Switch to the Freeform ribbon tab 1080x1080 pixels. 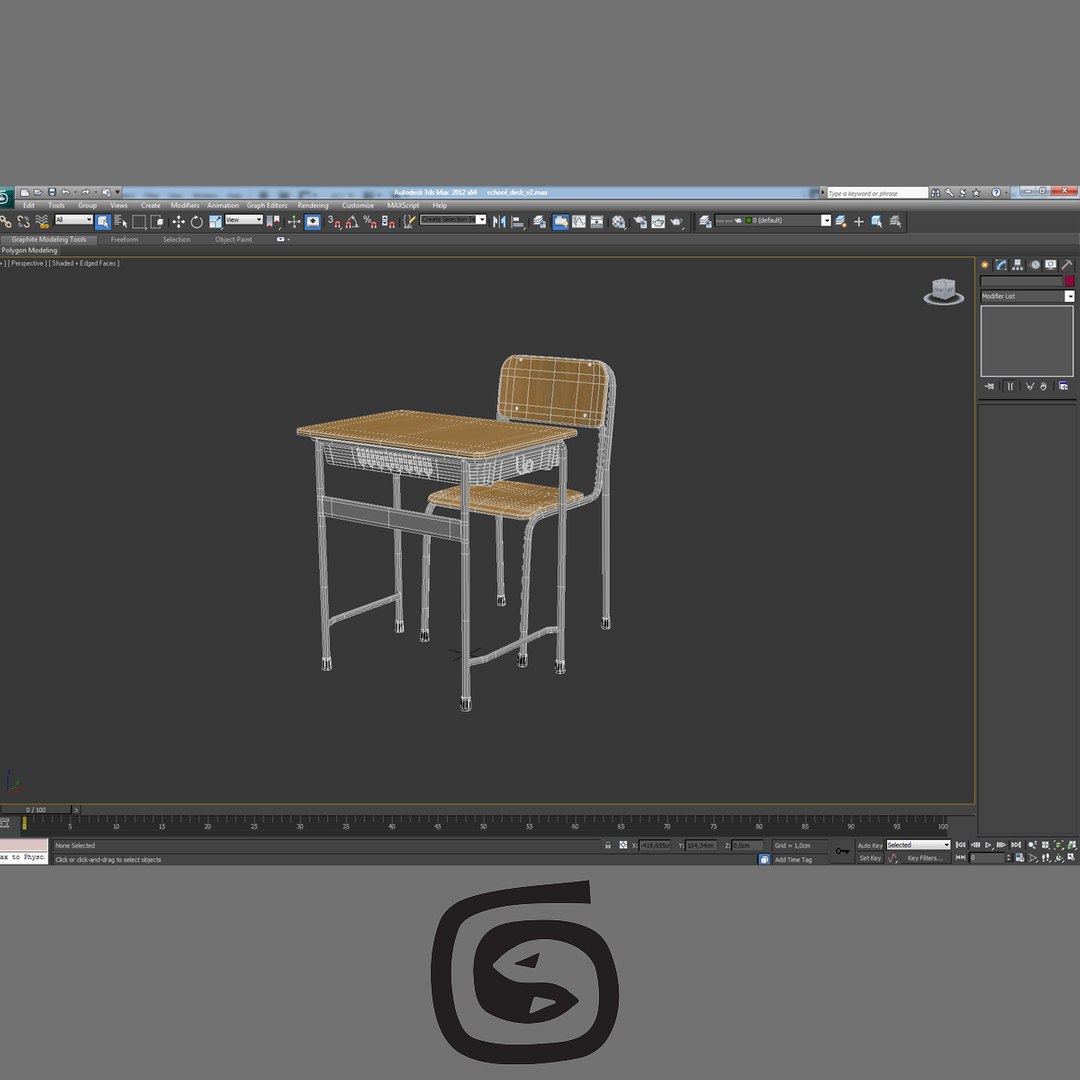[125, 240]
